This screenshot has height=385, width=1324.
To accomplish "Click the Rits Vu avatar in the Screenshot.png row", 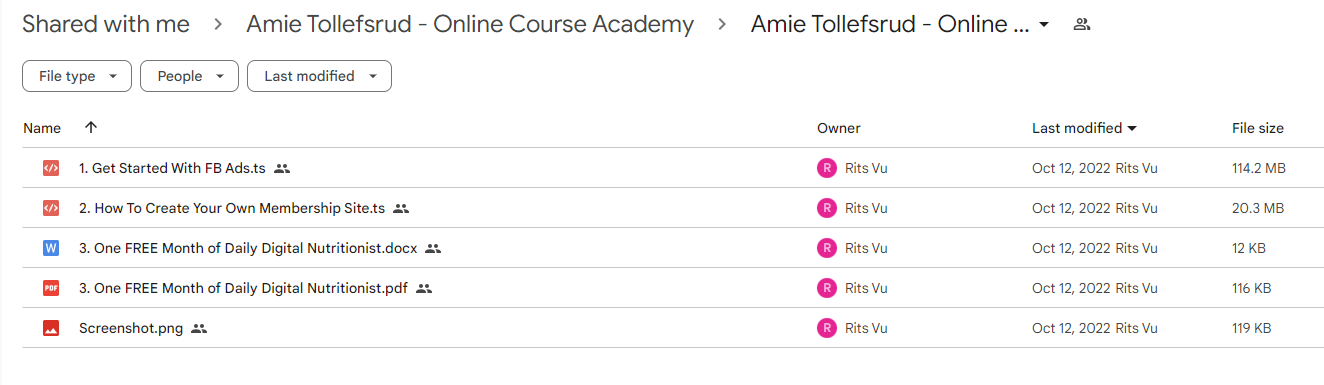I will [826, 328].
